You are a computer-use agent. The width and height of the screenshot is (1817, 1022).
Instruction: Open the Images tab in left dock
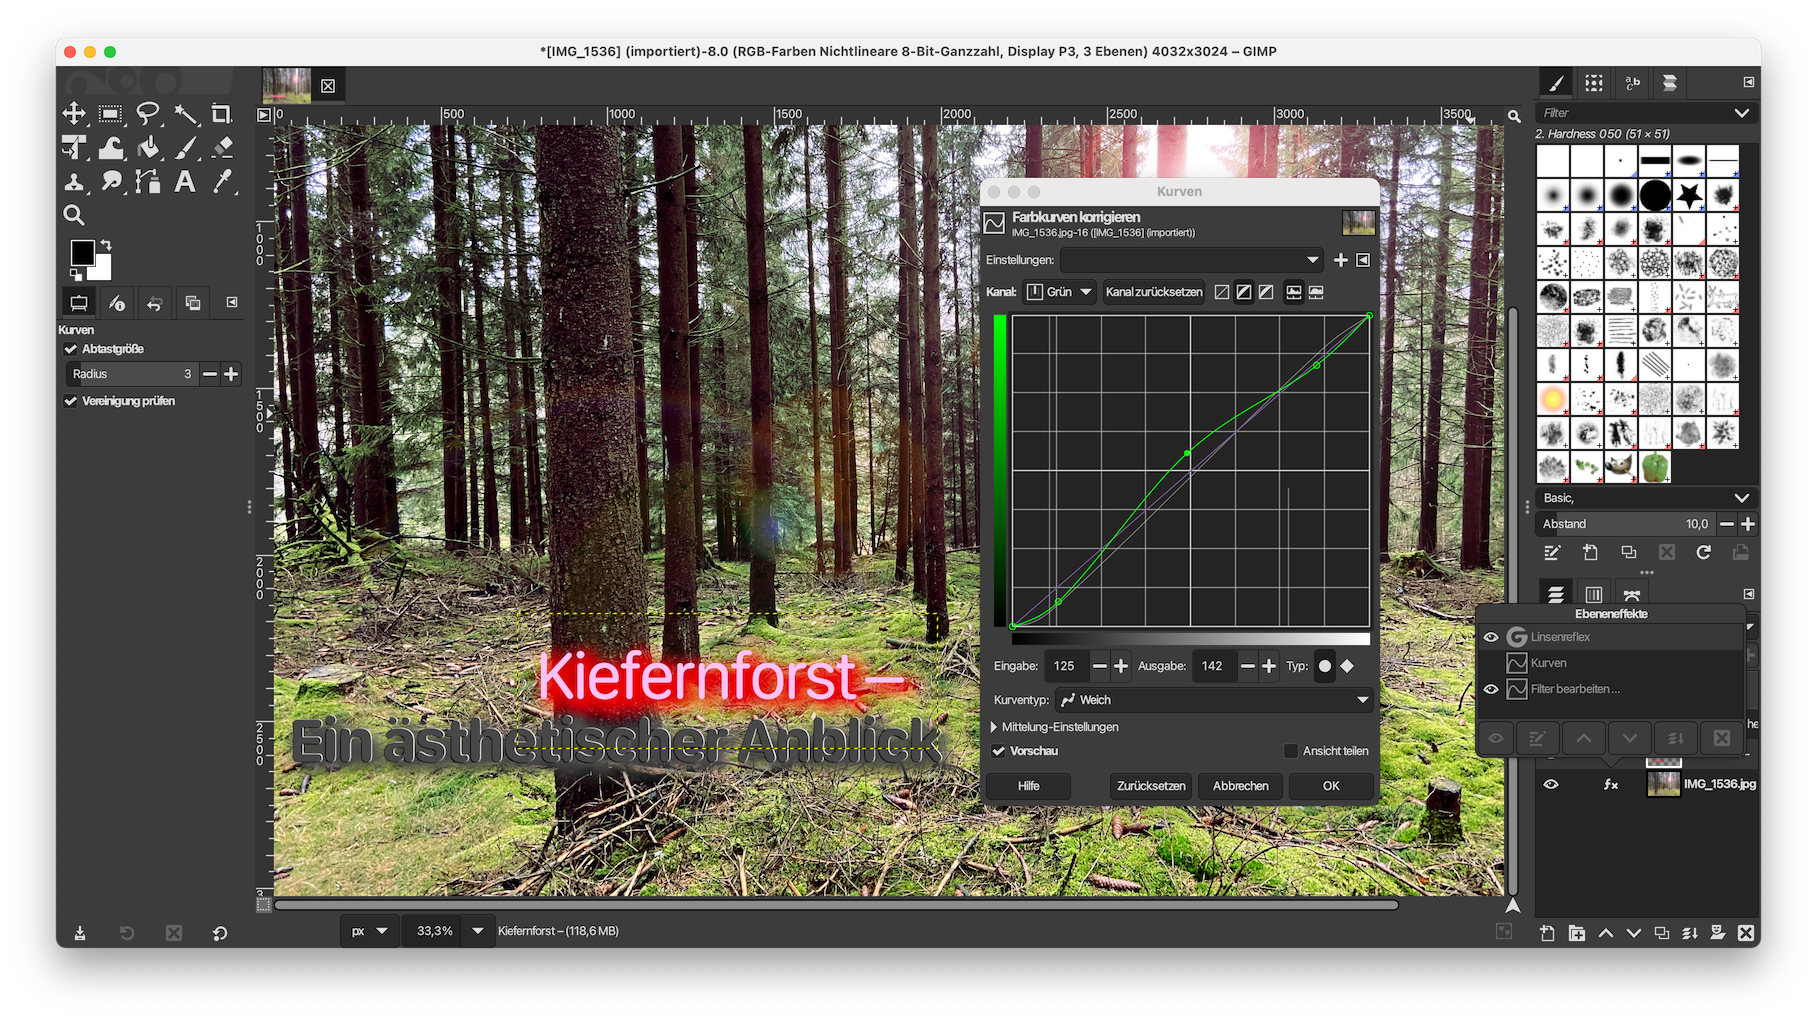[x=193, y=303]
